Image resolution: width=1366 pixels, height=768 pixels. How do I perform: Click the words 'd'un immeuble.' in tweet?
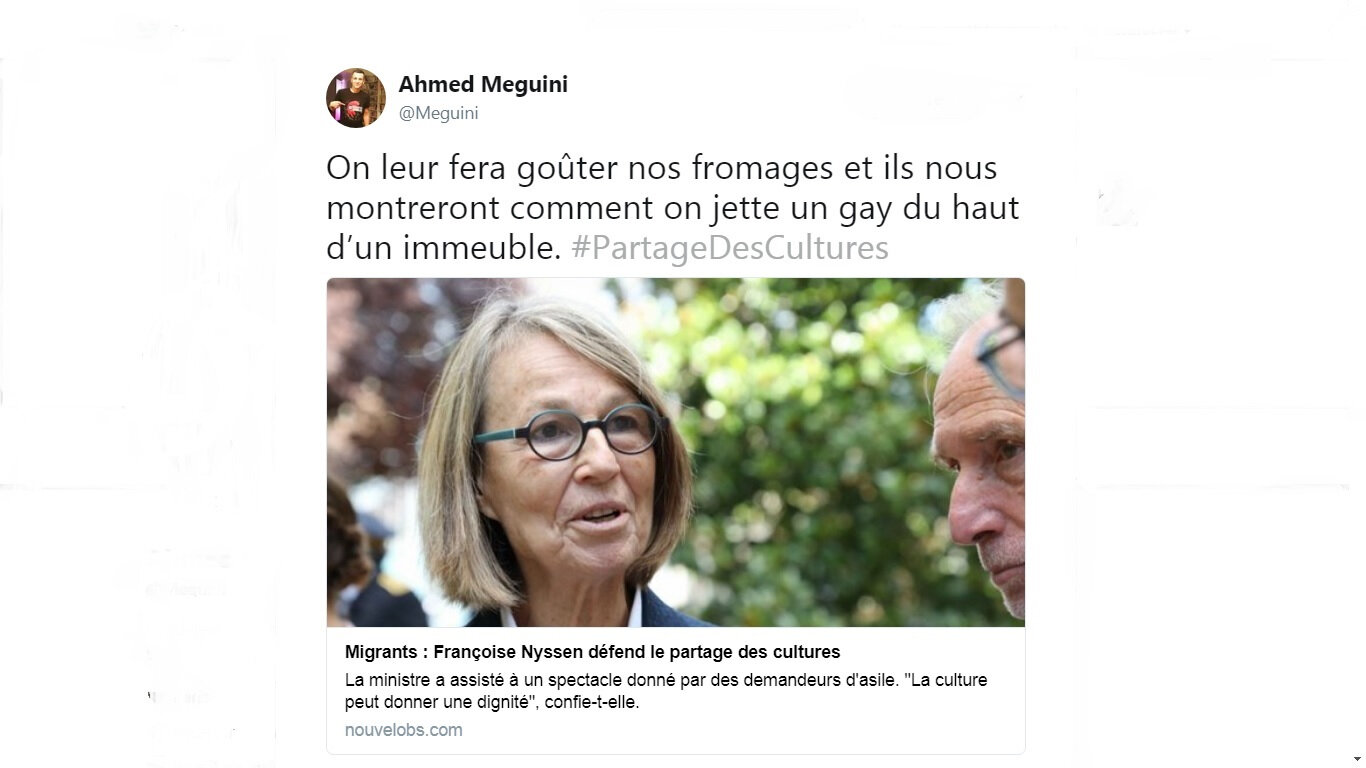pos(444,247)
